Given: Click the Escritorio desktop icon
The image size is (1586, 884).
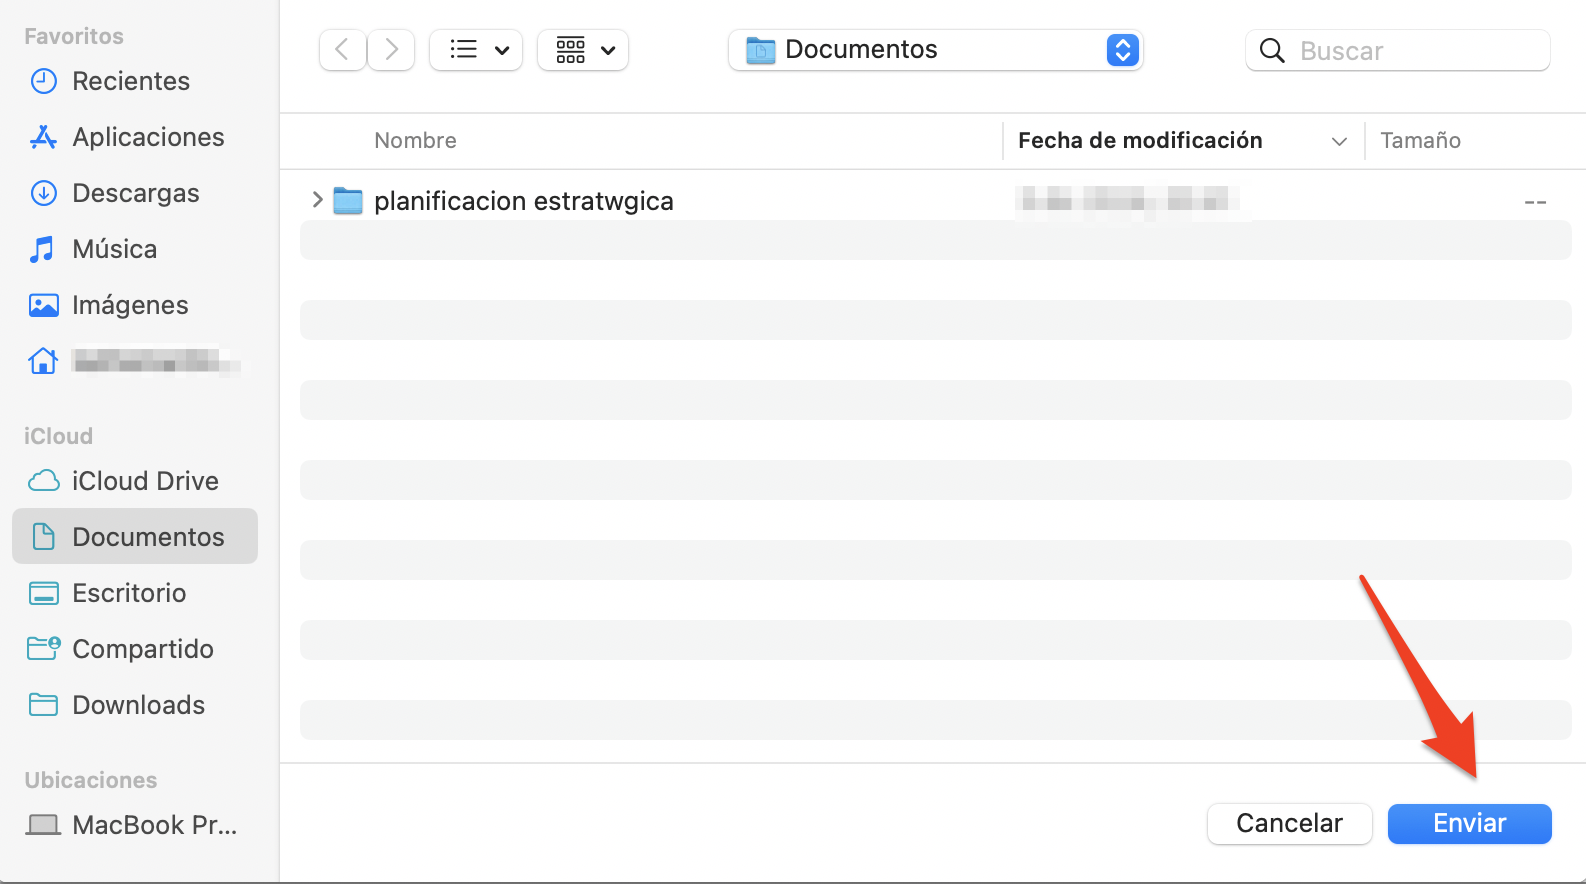Looking at the screenshot, I should click(44, 593).
